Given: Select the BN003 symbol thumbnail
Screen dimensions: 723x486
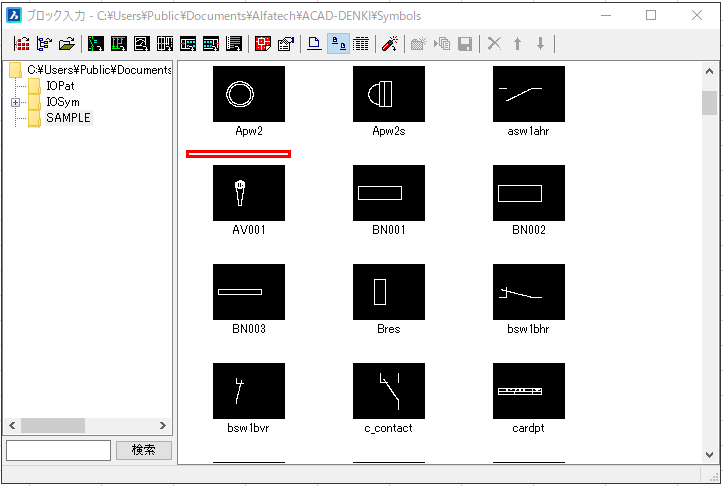Looking at the screenshot, I should click(249, 292).
